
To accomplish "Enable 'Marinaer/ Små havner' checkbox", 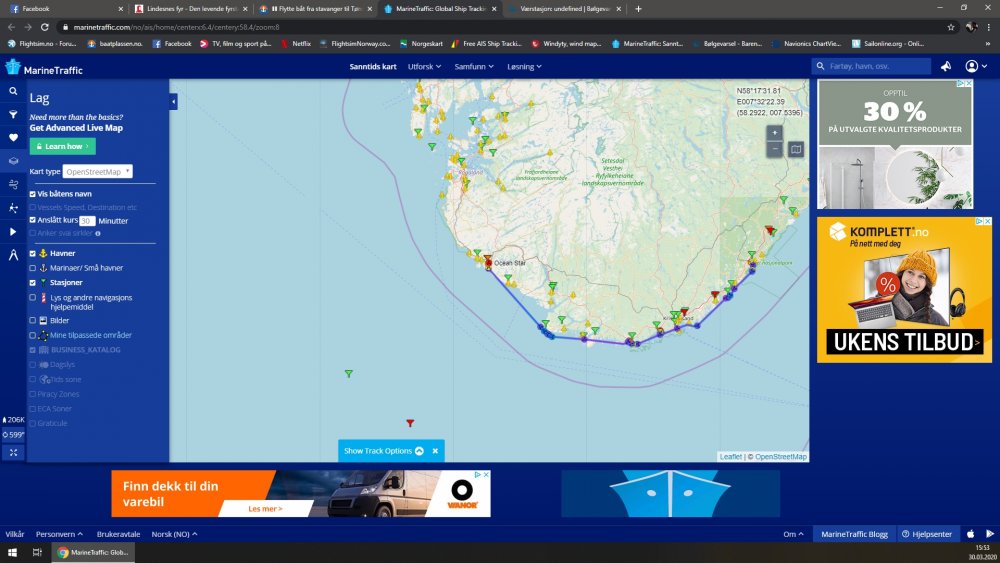I will tap(33, 268).
